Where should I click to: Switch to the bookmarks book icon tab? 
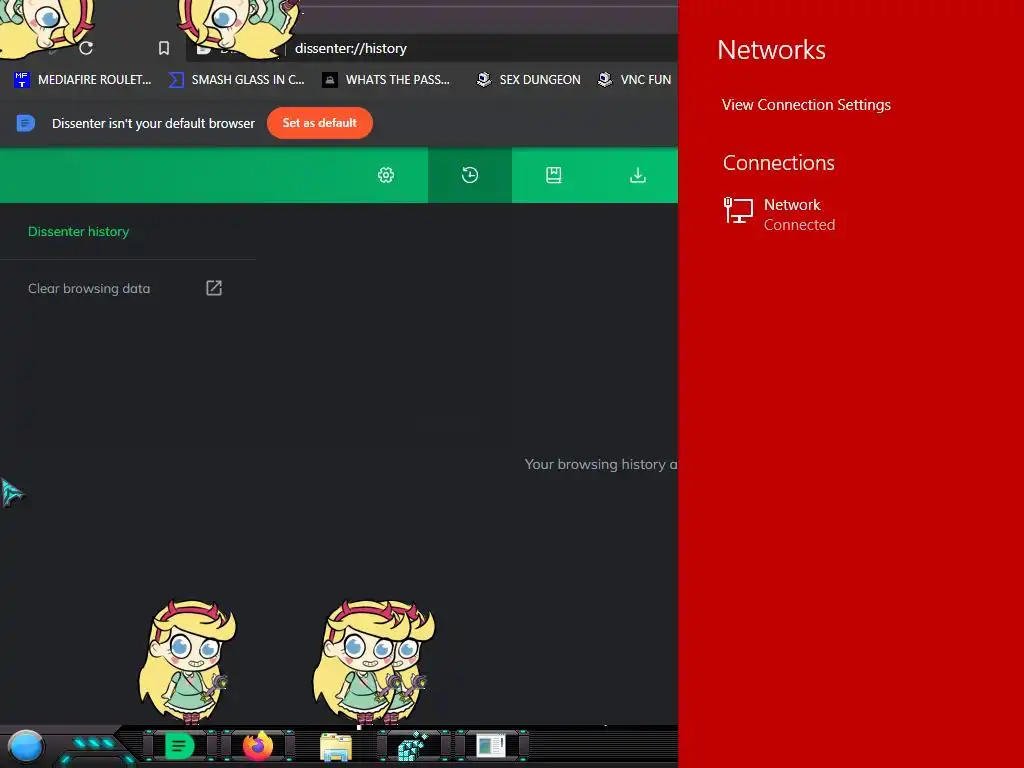point(554,175)
